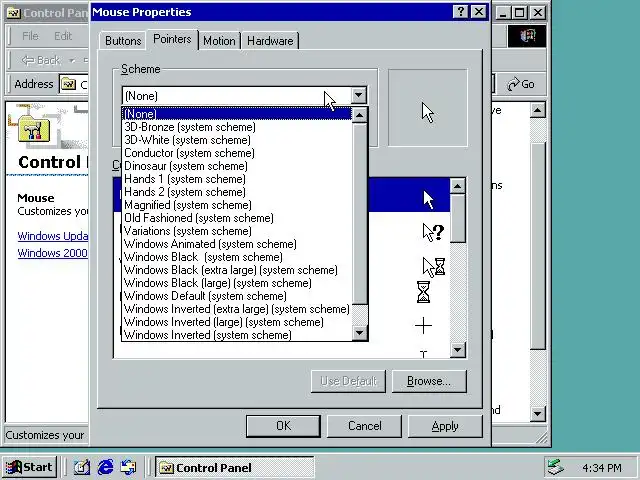Viewport: 640px width, 480px height.
Task: Open the Hardware tab
Action: click(270, 41)
